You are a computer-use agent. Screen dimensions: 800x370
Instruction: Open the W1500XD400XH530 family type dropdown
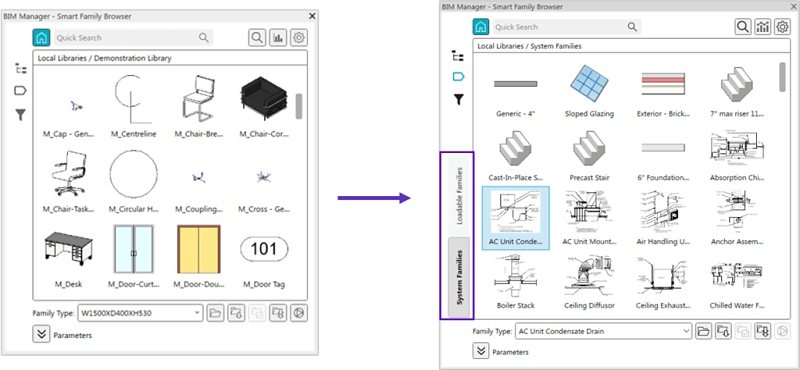[140, 313]
